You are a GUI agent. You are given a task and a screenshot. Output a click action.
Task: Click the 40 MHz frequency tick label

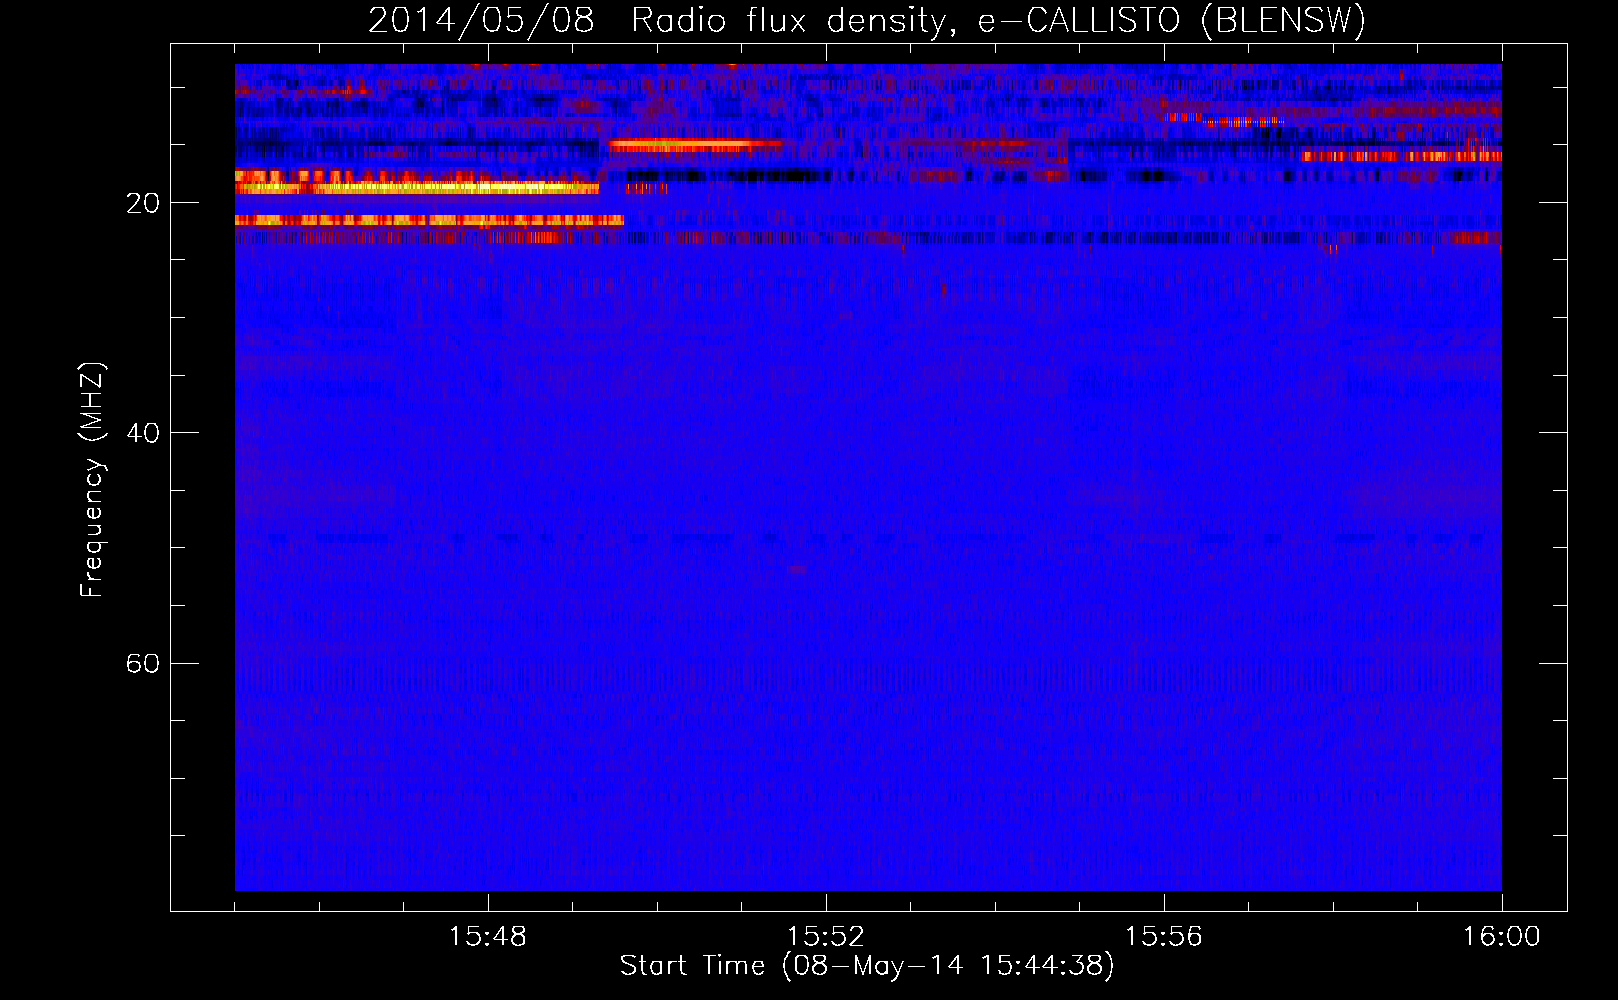coord(143,433)
